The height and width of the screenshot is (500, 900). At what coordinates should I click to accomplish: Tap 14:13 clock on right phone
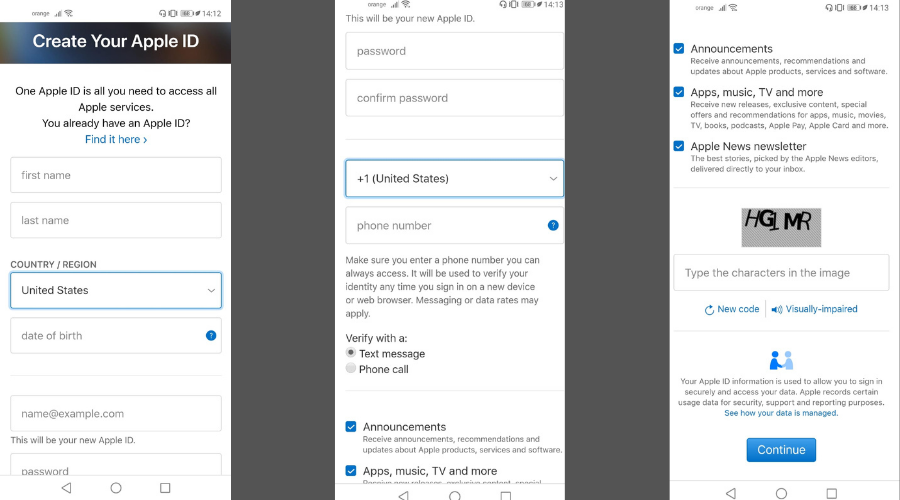pyautogui.click(x=879, y=8)
